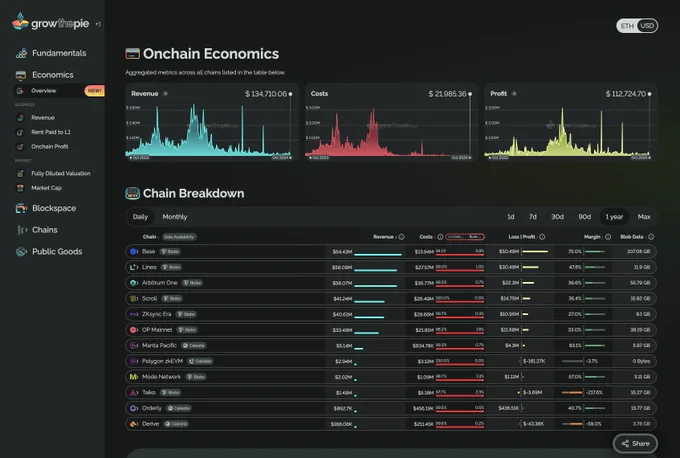Sort table by Blob Data column
The height and width of the screenshot is (458, 680).
(x=633, y=237)
